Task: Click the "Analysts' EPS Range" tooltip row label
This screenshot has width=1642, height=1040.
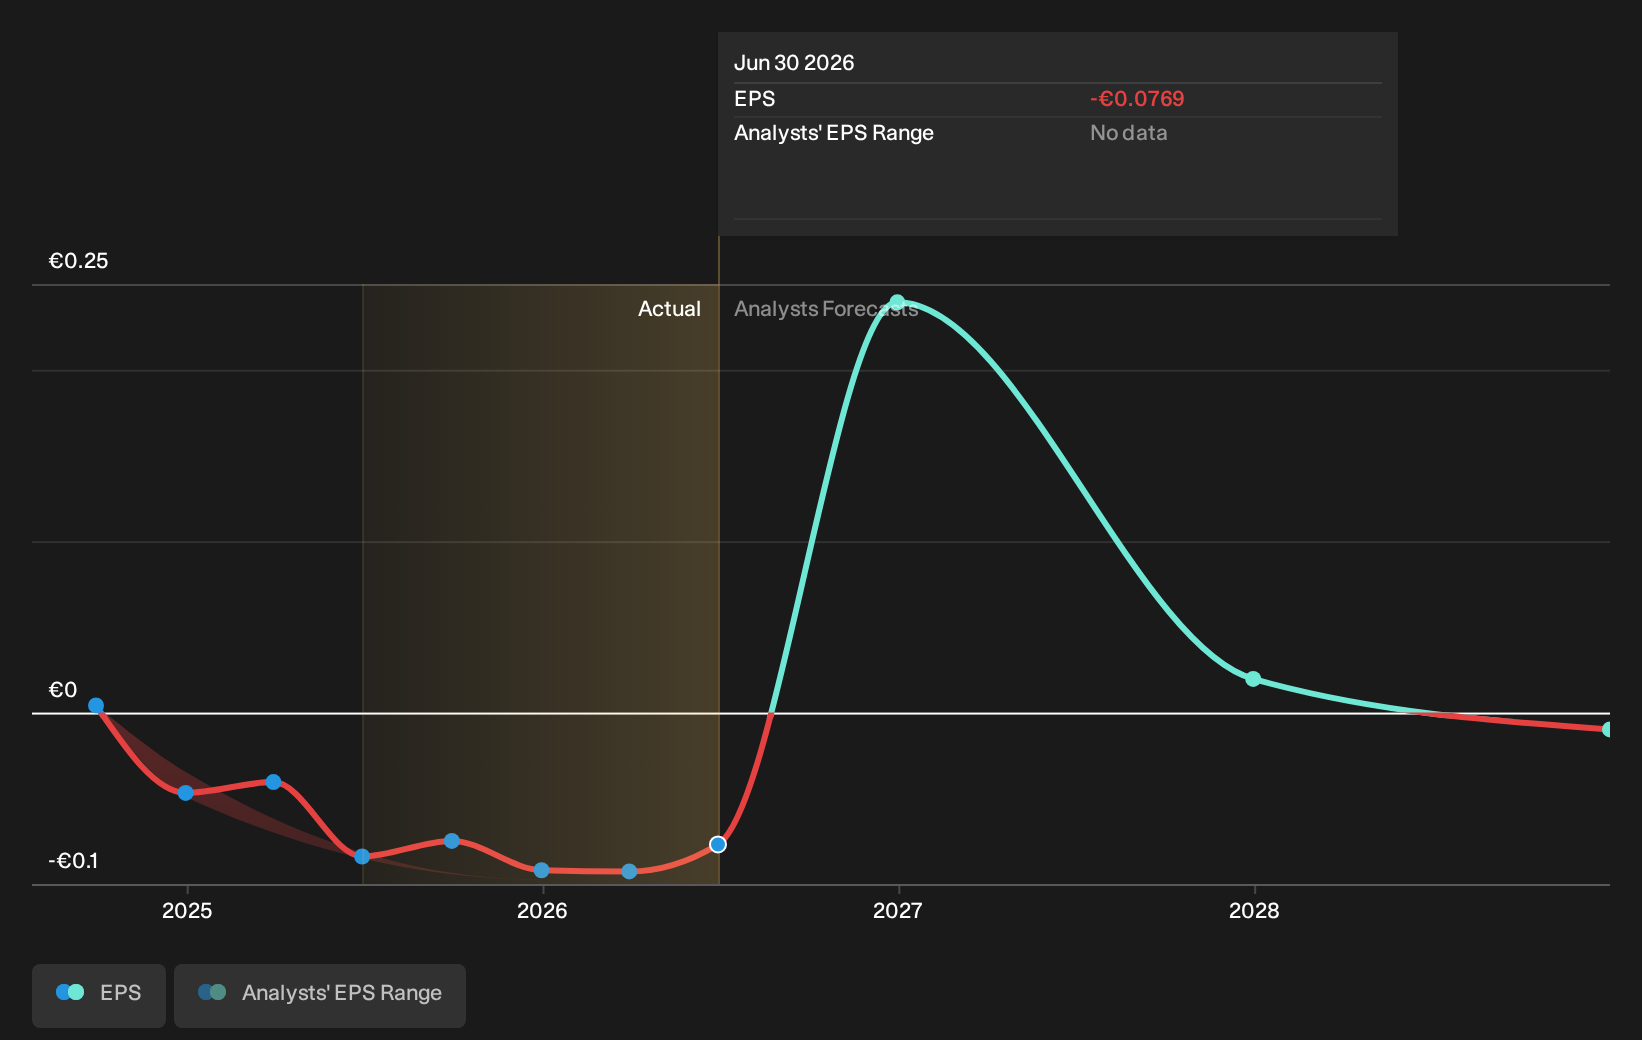Action: [x=834, y=133]
